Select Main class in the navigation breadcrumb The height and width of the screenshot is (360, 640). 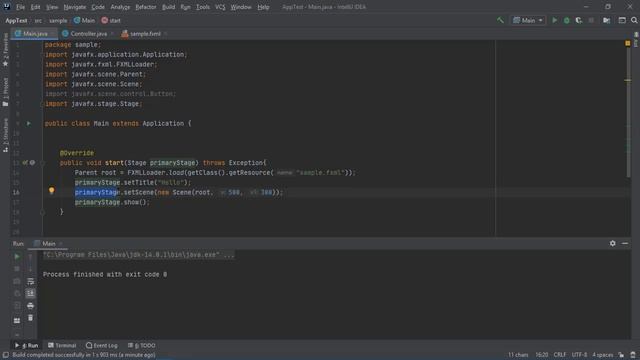pos(84,20)
